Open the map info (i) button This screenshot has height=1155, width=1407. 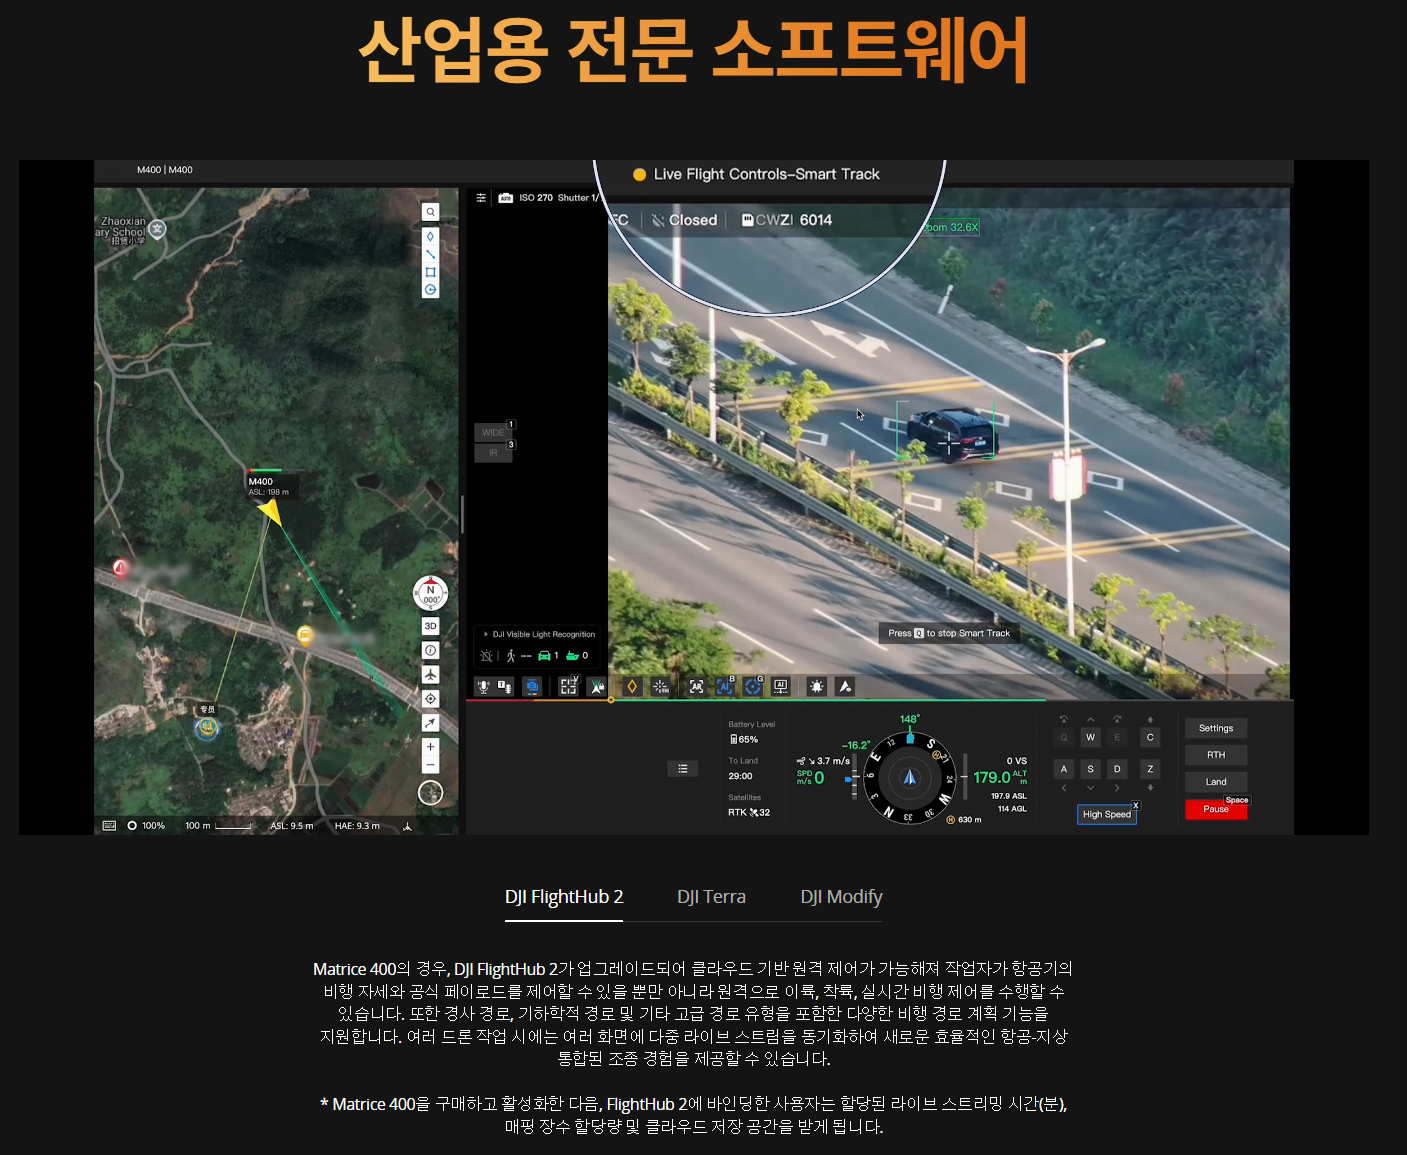point(431,650)
